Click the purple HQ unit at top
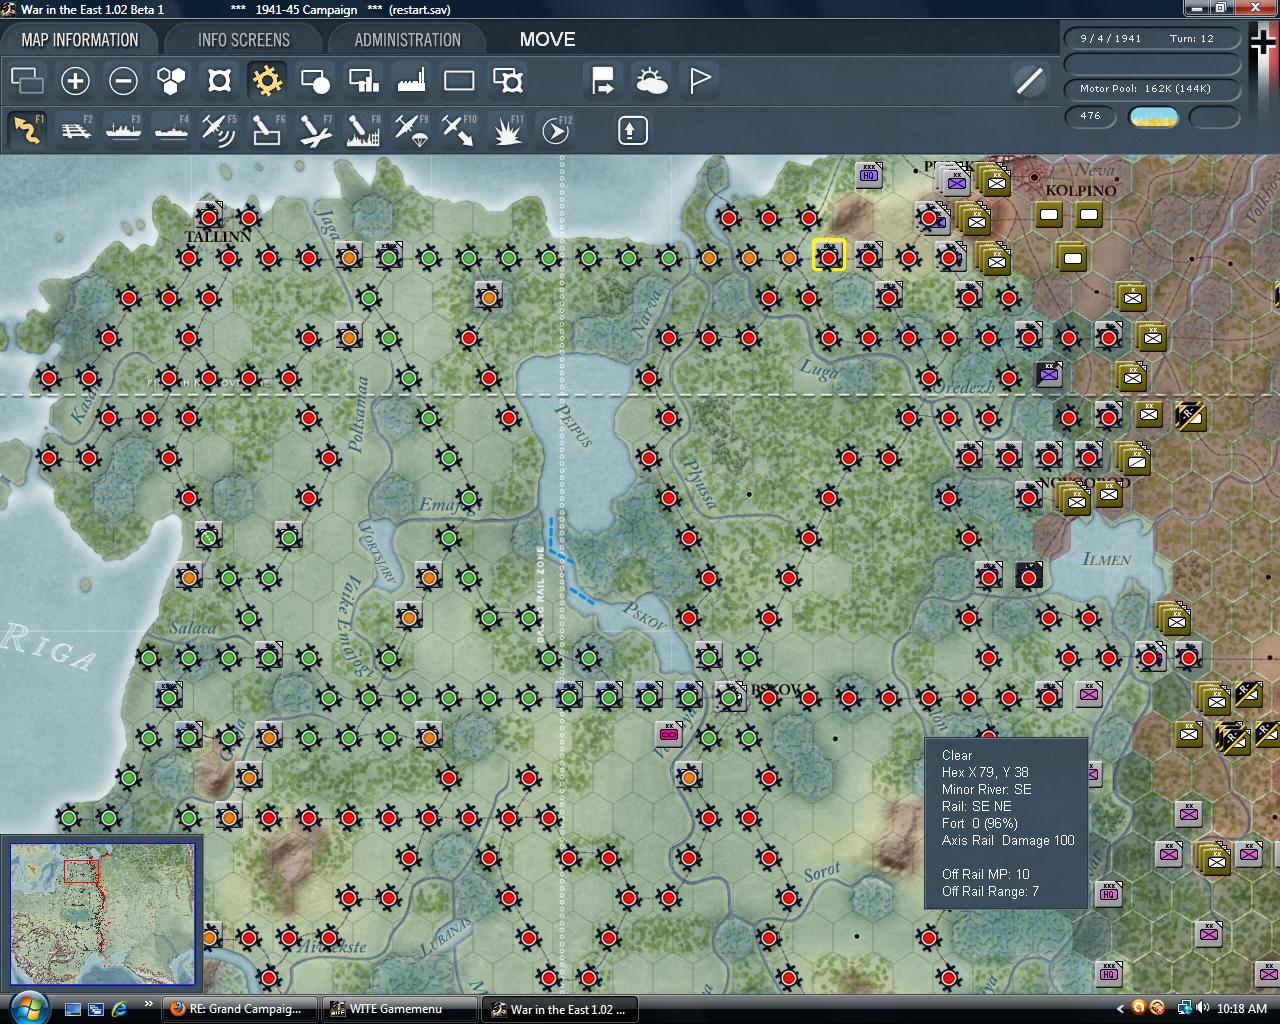 [869, 175]
